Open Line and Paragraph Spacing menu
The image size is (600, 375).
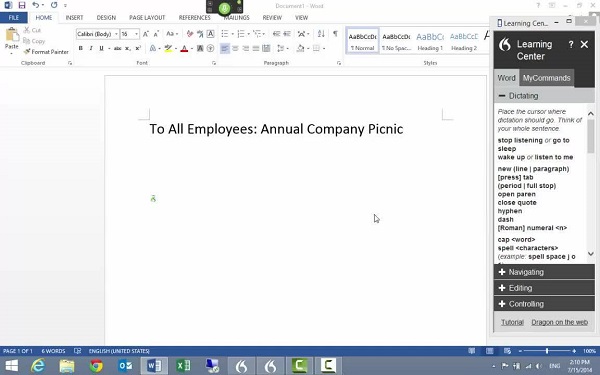pyautogui.click(x=282, y=48)
